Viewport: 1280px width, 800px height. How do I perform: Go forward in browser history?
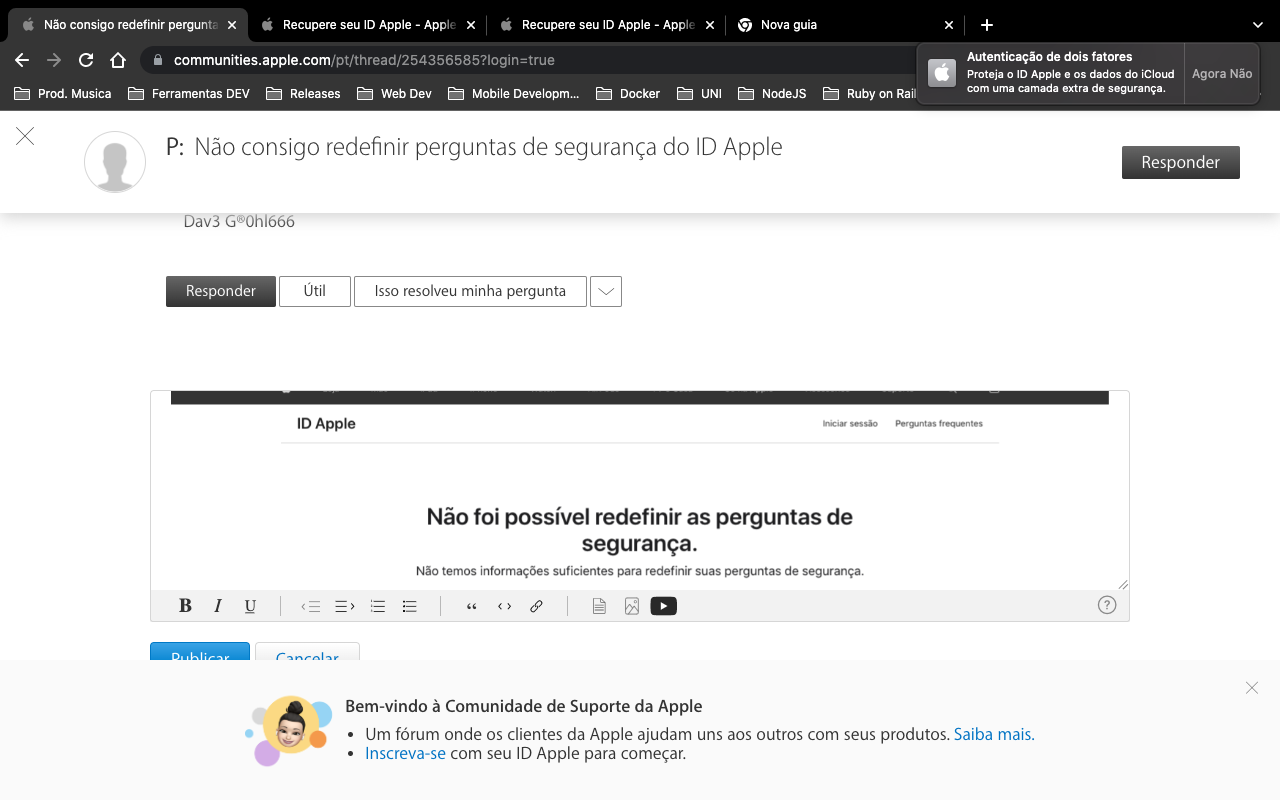point(54,60)
